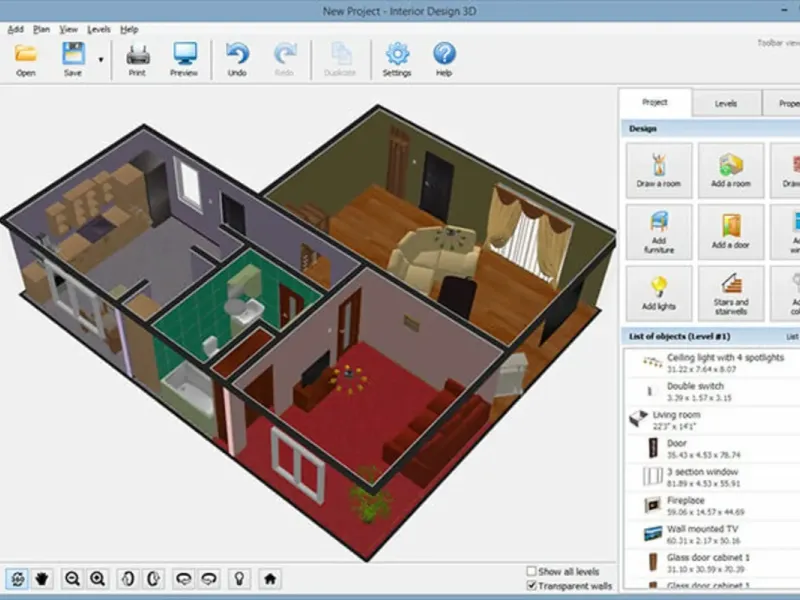Undo the last action
This screenshot has width=800, height=600.
[237, 60]
